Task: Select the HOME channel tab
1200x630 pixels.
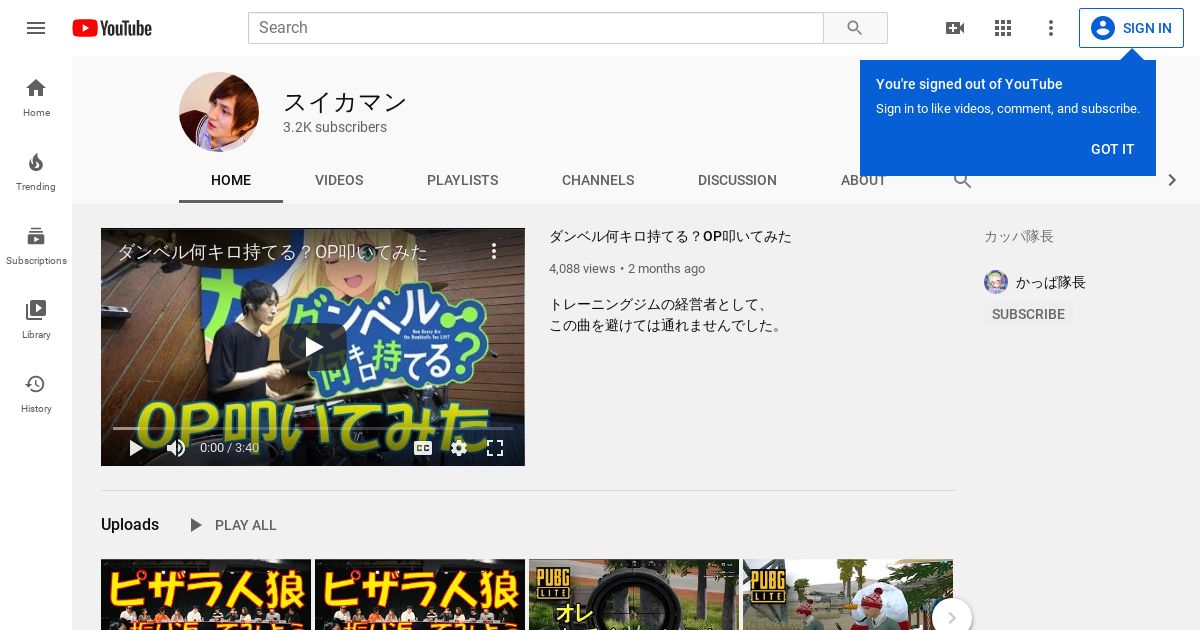Action: (x=231, y=180)
